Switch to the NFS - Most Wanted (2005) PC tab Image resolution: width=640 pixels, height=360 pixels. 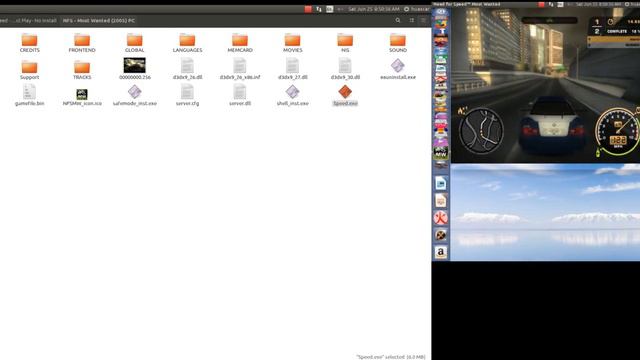pyautogui.click(x=99, y=20)
